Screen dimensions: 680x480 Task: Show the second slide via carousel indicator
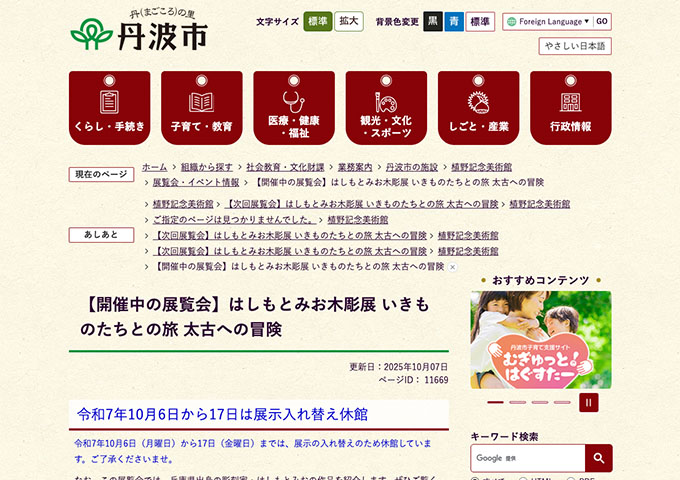pyautogui.click(x=517, y=402)
